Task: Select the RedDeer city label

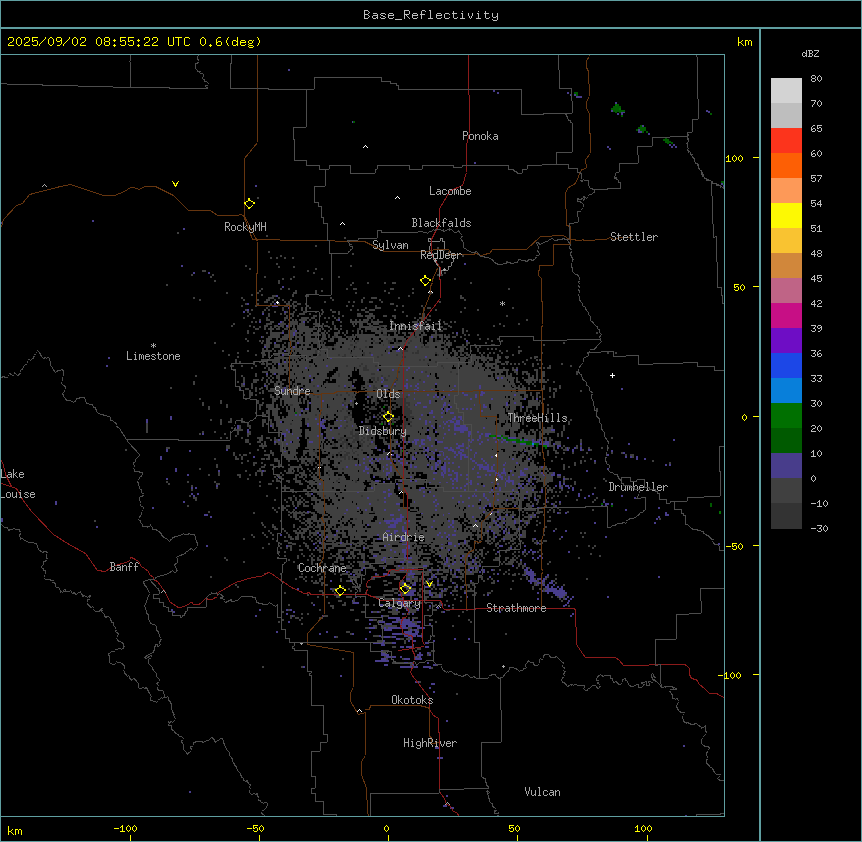Action: (441, 255)
